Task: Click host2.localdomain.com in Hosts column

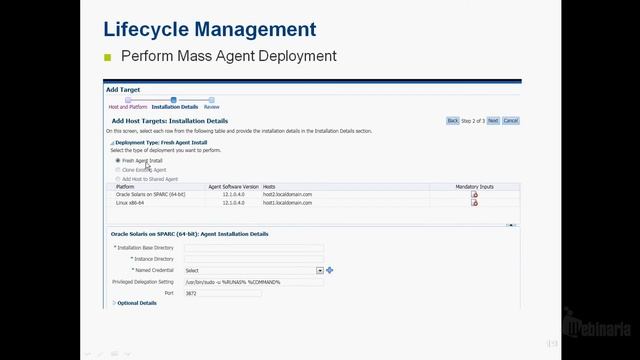Action: click(x=287, y=194)
